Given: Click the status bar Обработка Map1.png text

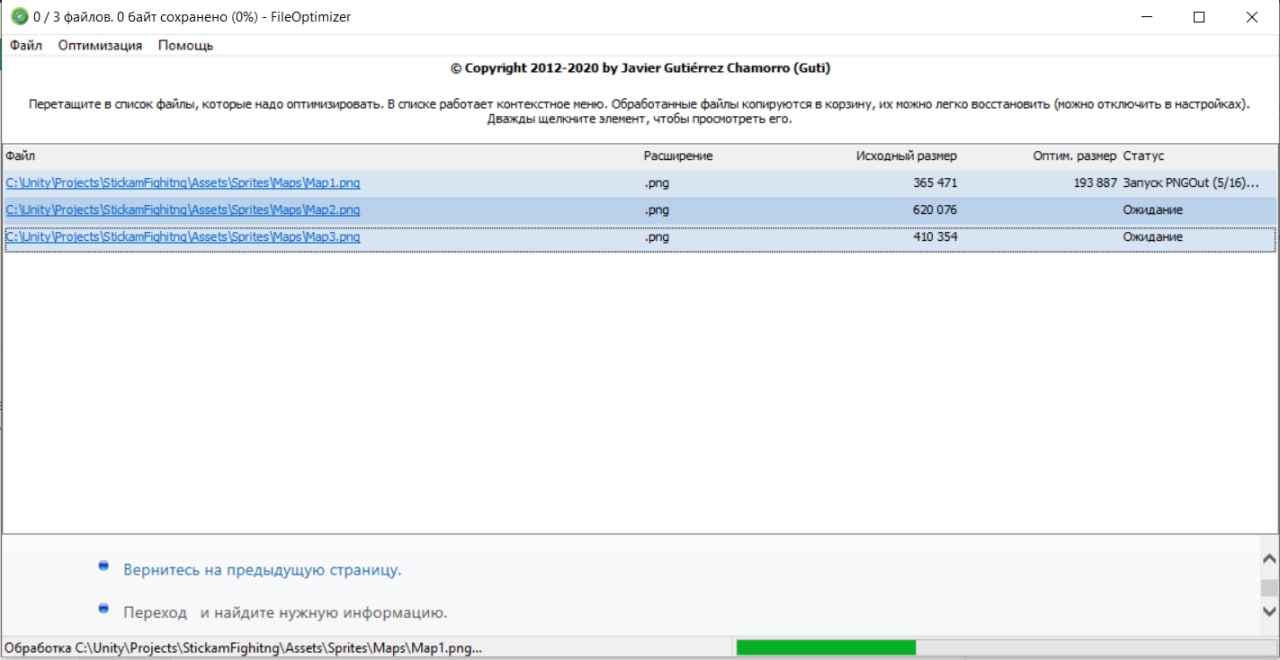Looking at the screenshot, I should [x=243, y=647].
